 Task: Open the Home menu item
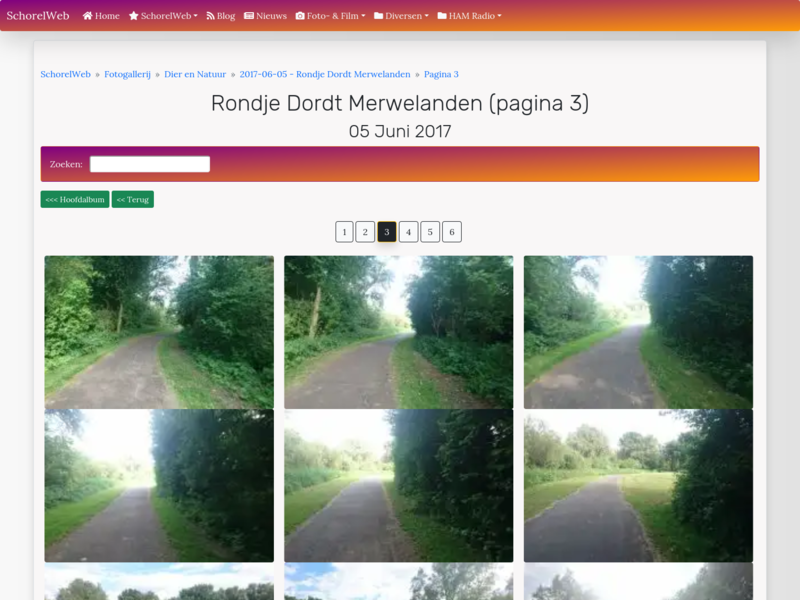pos(101,16)
